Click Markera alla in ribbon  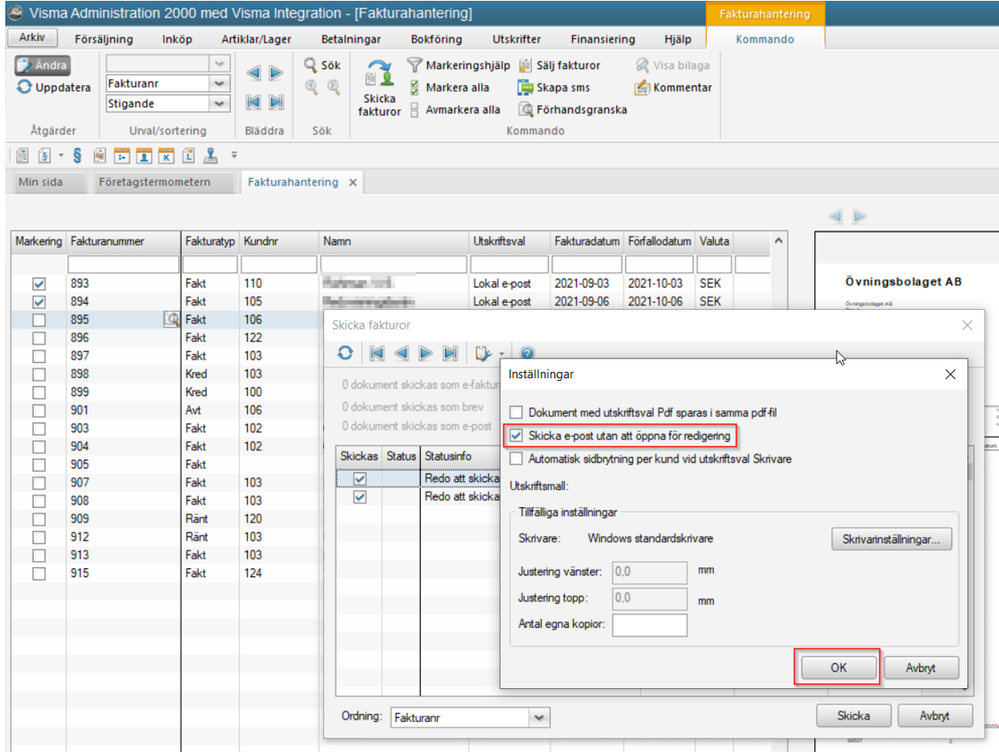pos(449,87)
